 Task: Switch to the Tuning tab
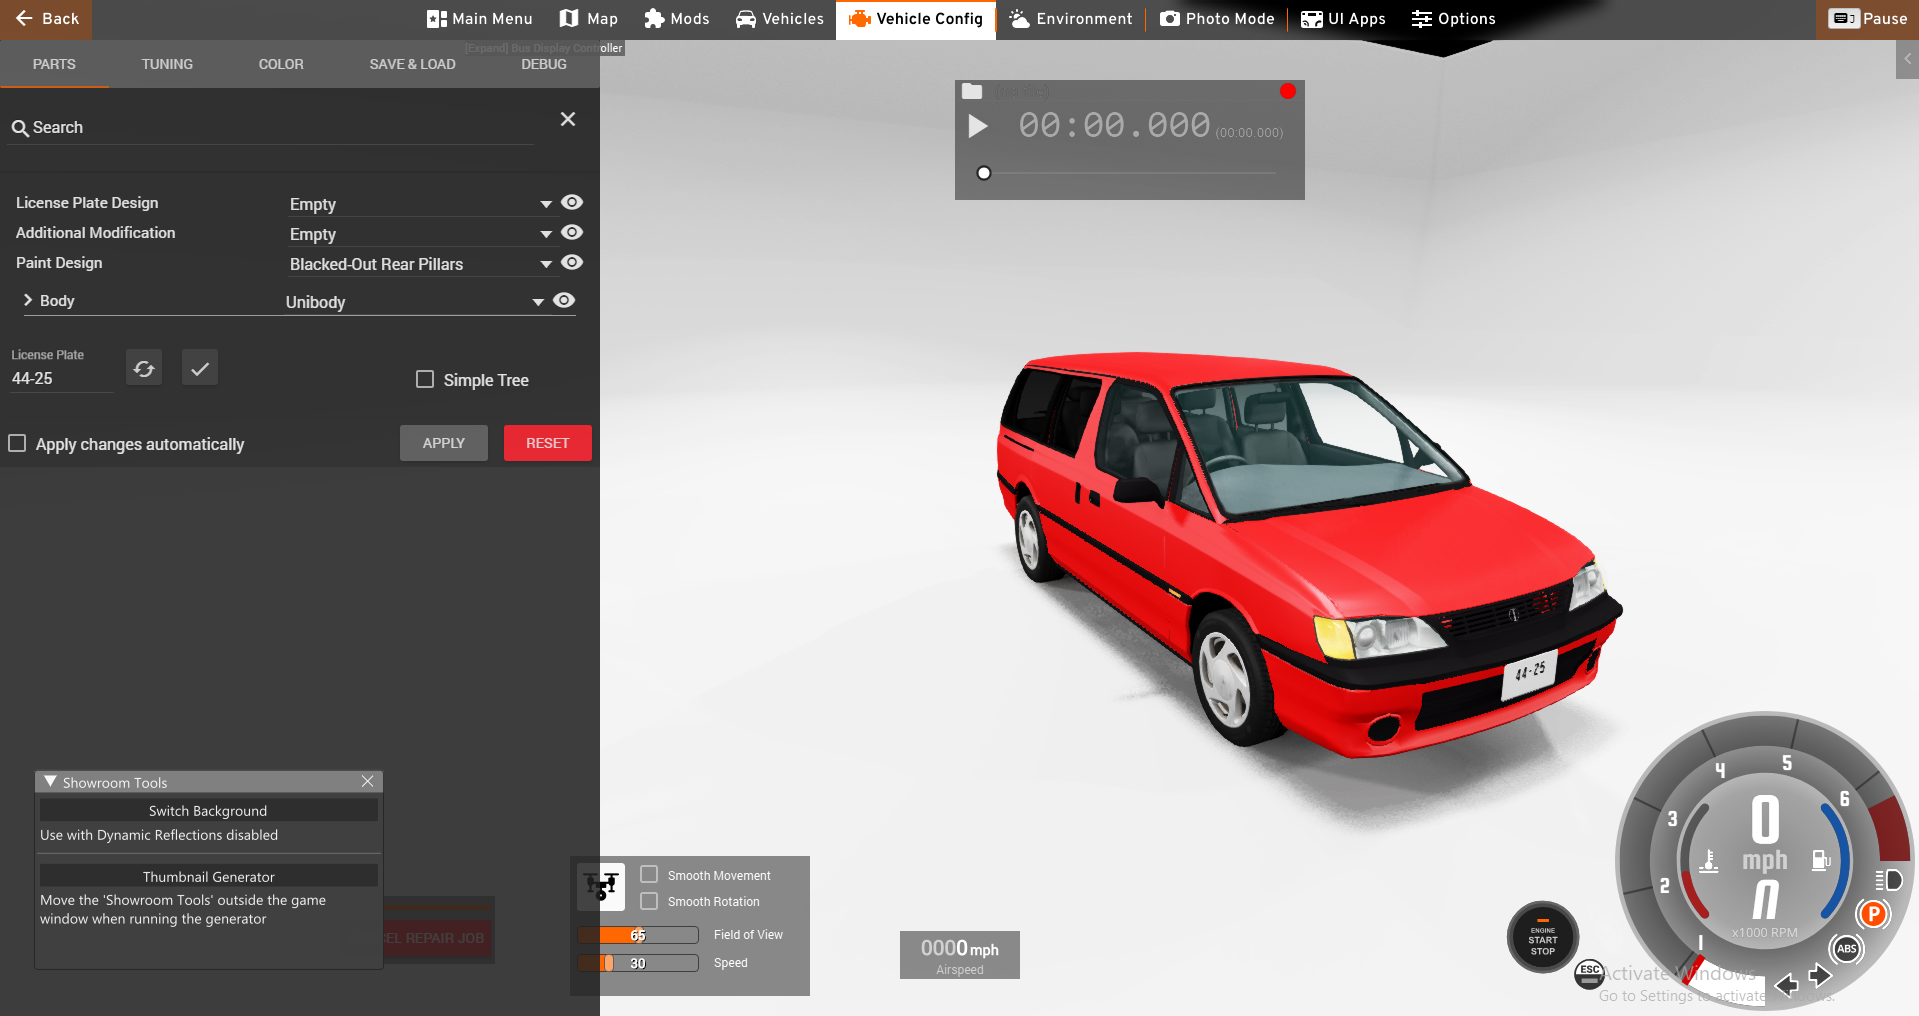coord(167,64)
